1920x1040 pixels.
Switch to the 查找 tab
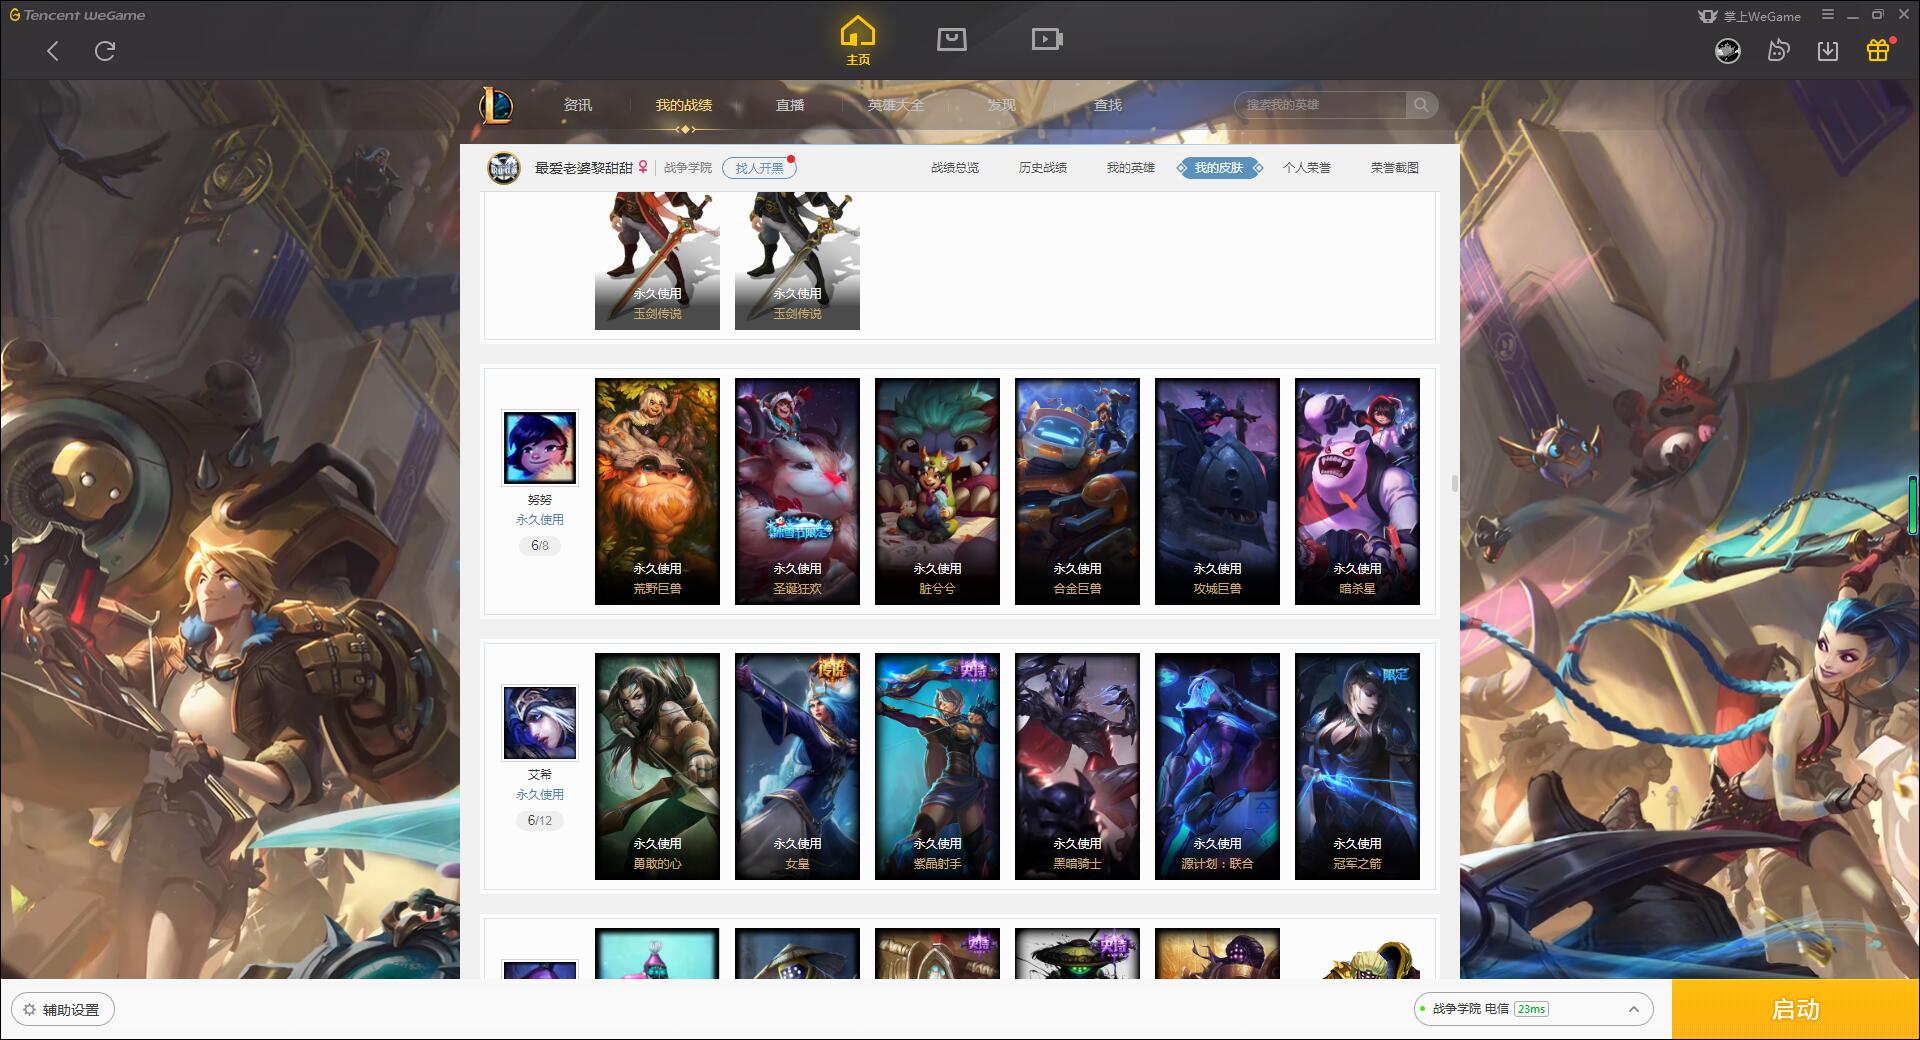(x=1108, y=105)
